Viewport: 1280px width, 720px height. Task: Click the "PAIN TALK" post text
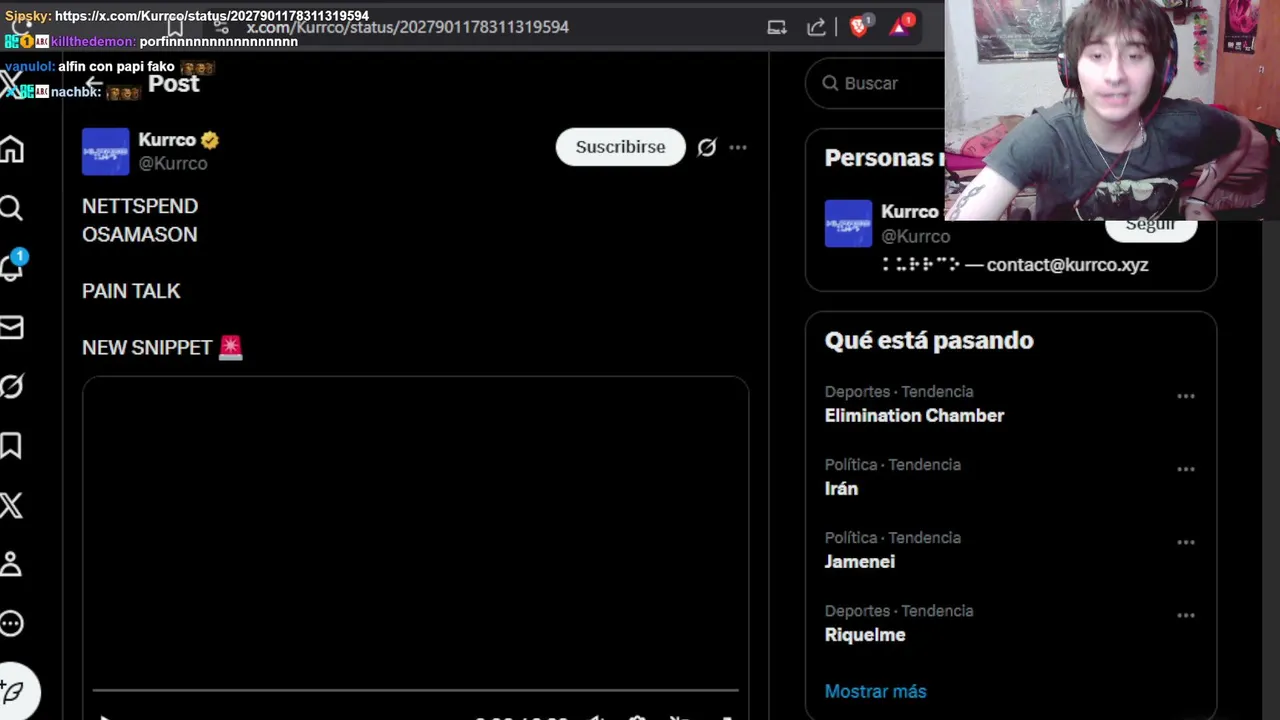[131, 291]
